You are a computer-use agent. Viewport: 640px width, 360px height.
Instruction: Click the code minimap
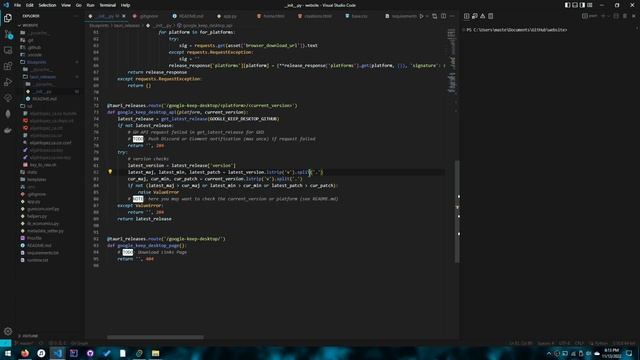tap(451, 61)
